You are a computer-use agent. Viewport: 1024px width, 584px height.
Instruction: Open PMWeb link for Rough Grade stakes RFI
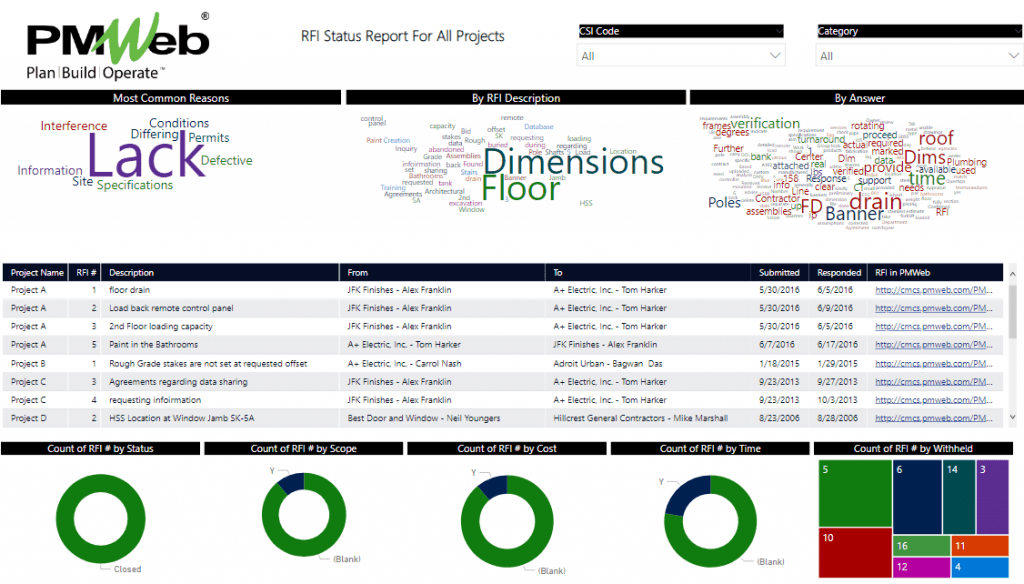coord(934,364)
